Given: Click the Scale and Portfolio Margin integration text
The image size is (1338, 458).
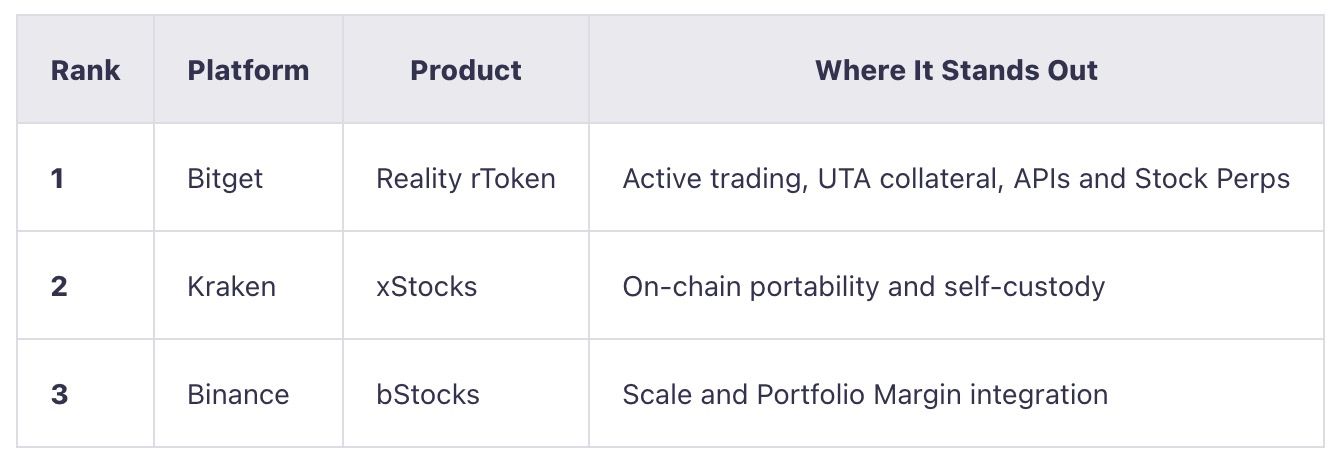Looking at the screenshot, I should click(865, 395).
